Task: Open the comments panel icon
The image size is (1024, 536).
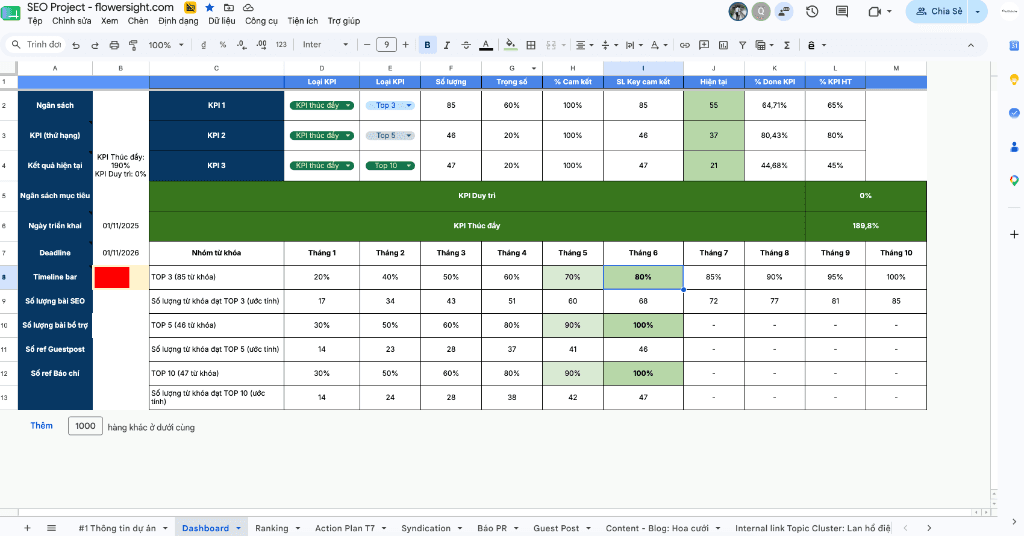Action: pos(842,11)
